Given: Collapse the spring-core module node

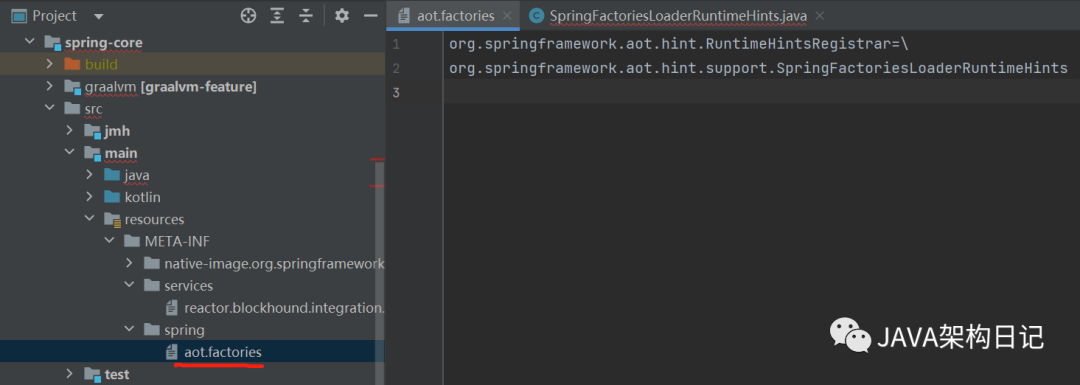Looking at the screenshot, I should pos(30,42).
